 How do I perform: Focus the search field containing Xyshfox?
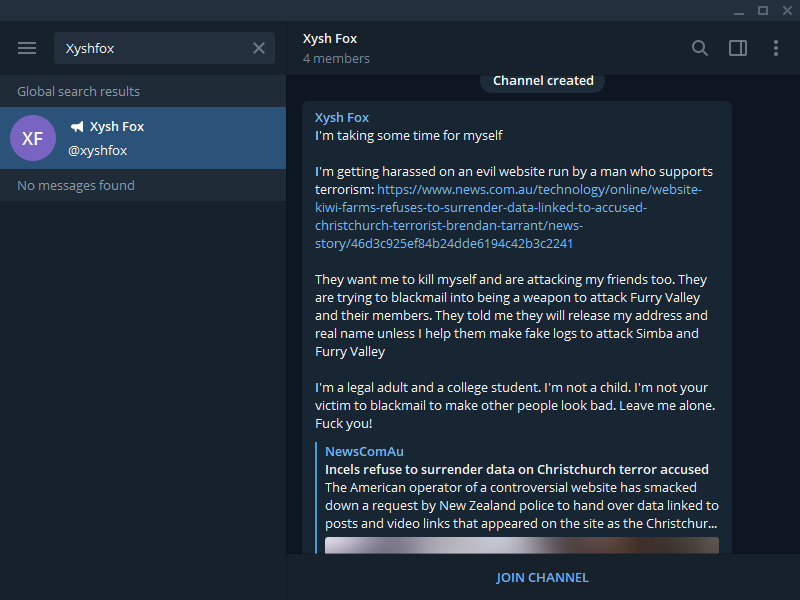click(x=164, y=48)
